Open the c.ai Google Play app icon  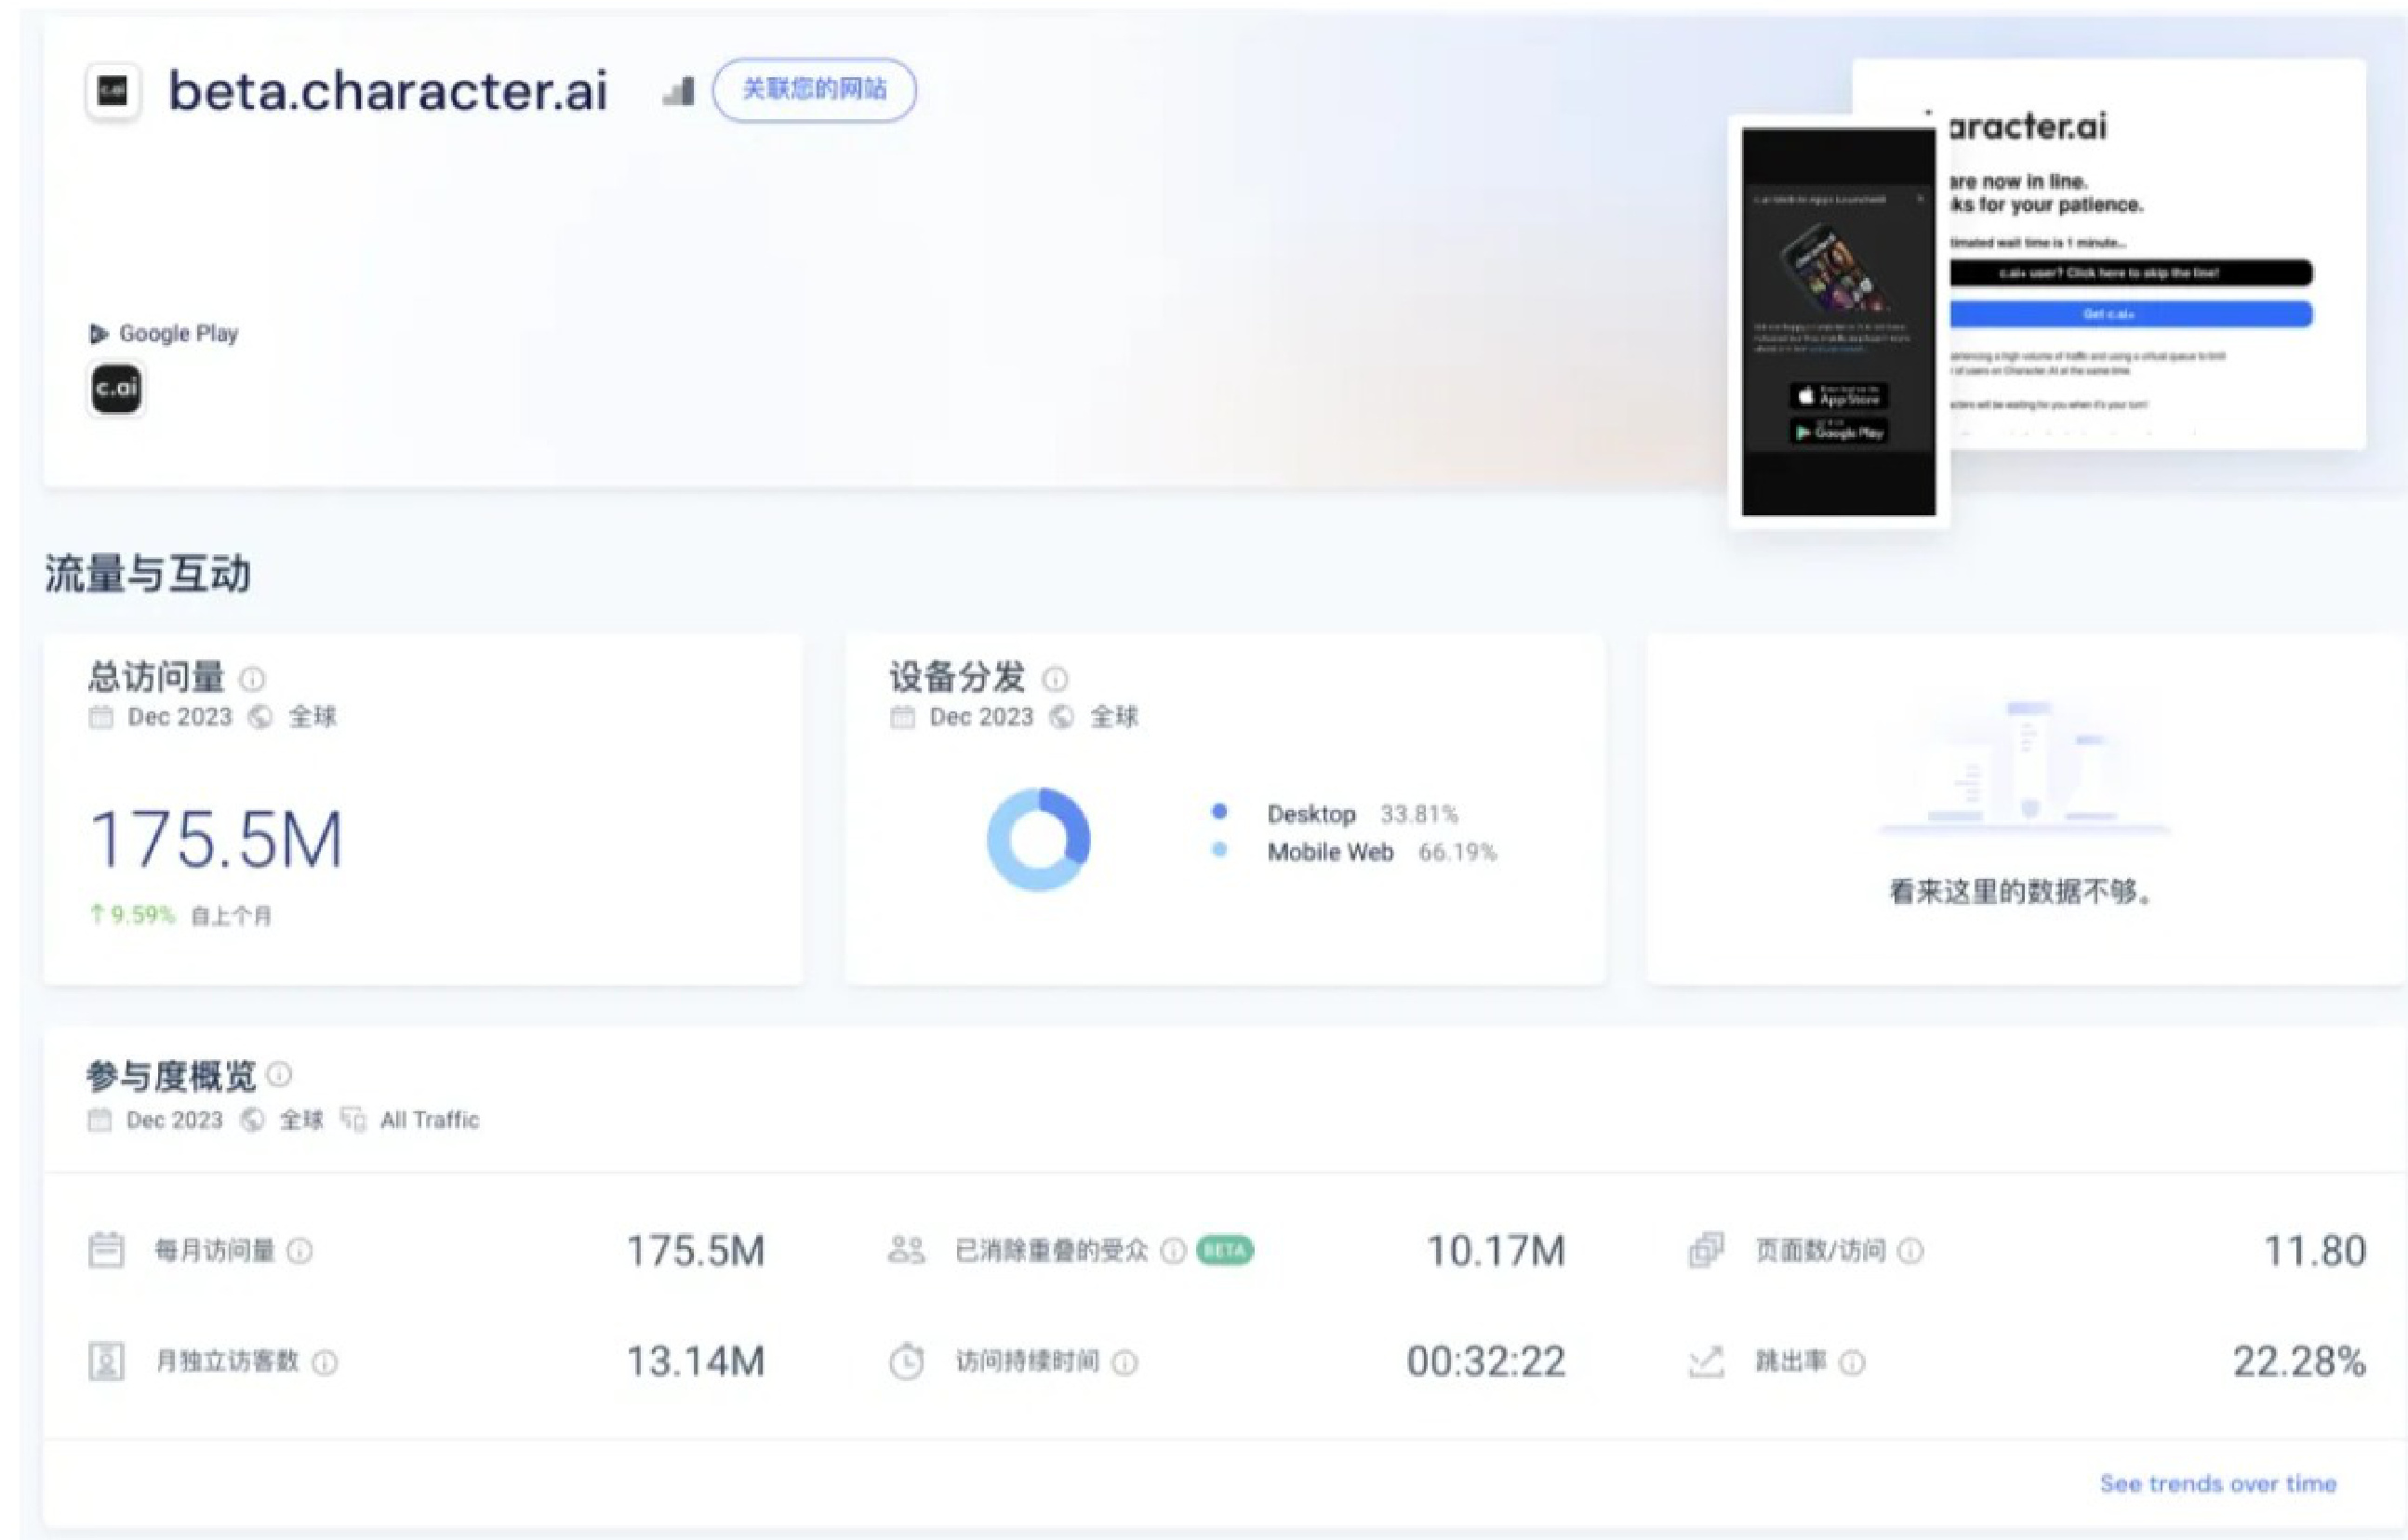coord(116,388)
